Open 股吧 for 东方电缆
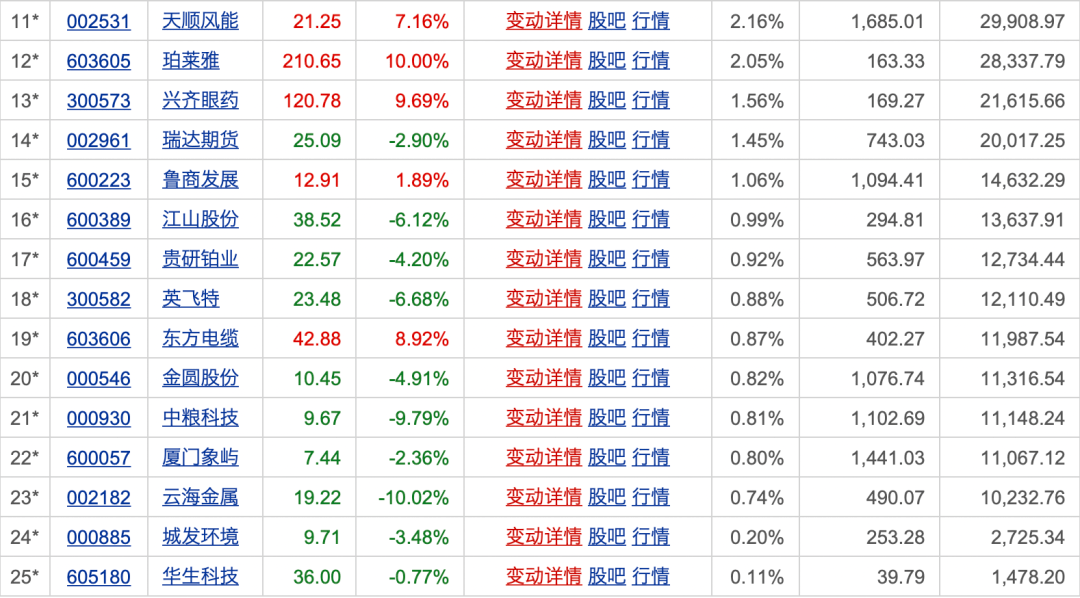This screenshot has height=598, width=1080. point(606,338)
